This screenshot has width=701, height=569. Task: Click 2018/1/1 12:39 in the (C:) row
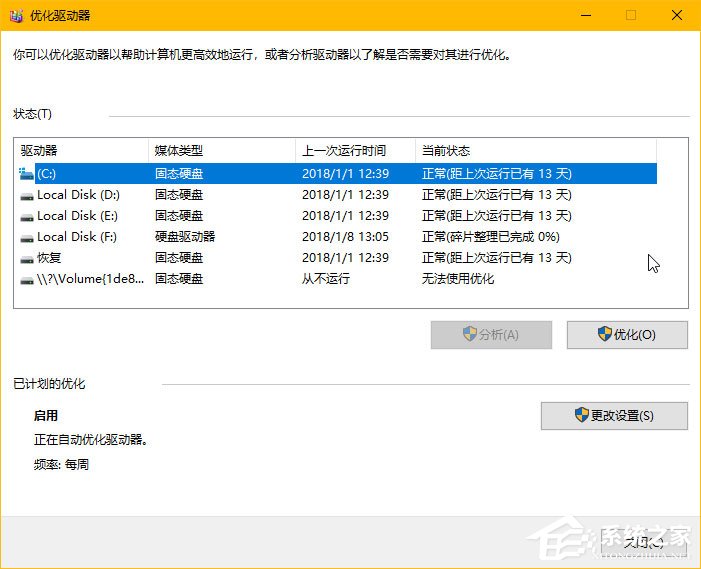(x=346, y=174)
